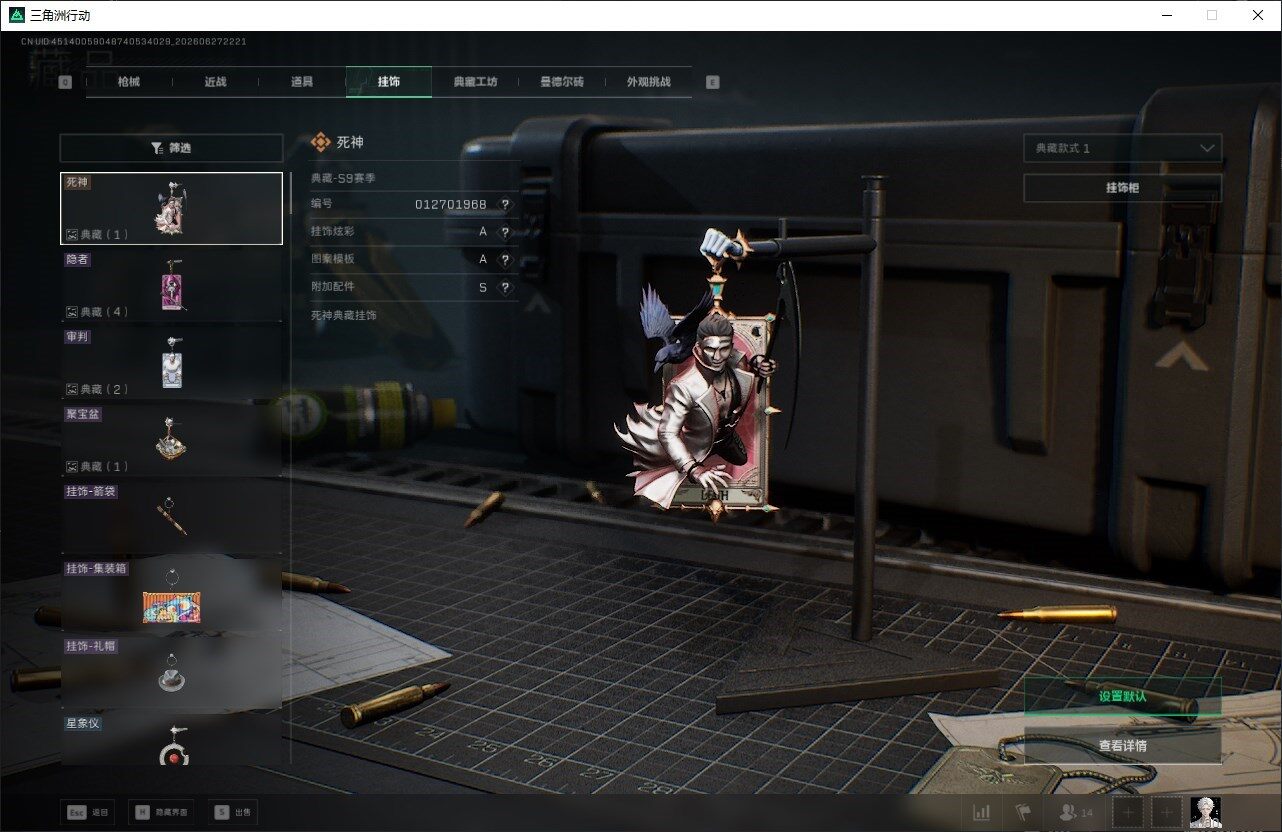Add a teammate using first plus slot

tap(1128, 812)
